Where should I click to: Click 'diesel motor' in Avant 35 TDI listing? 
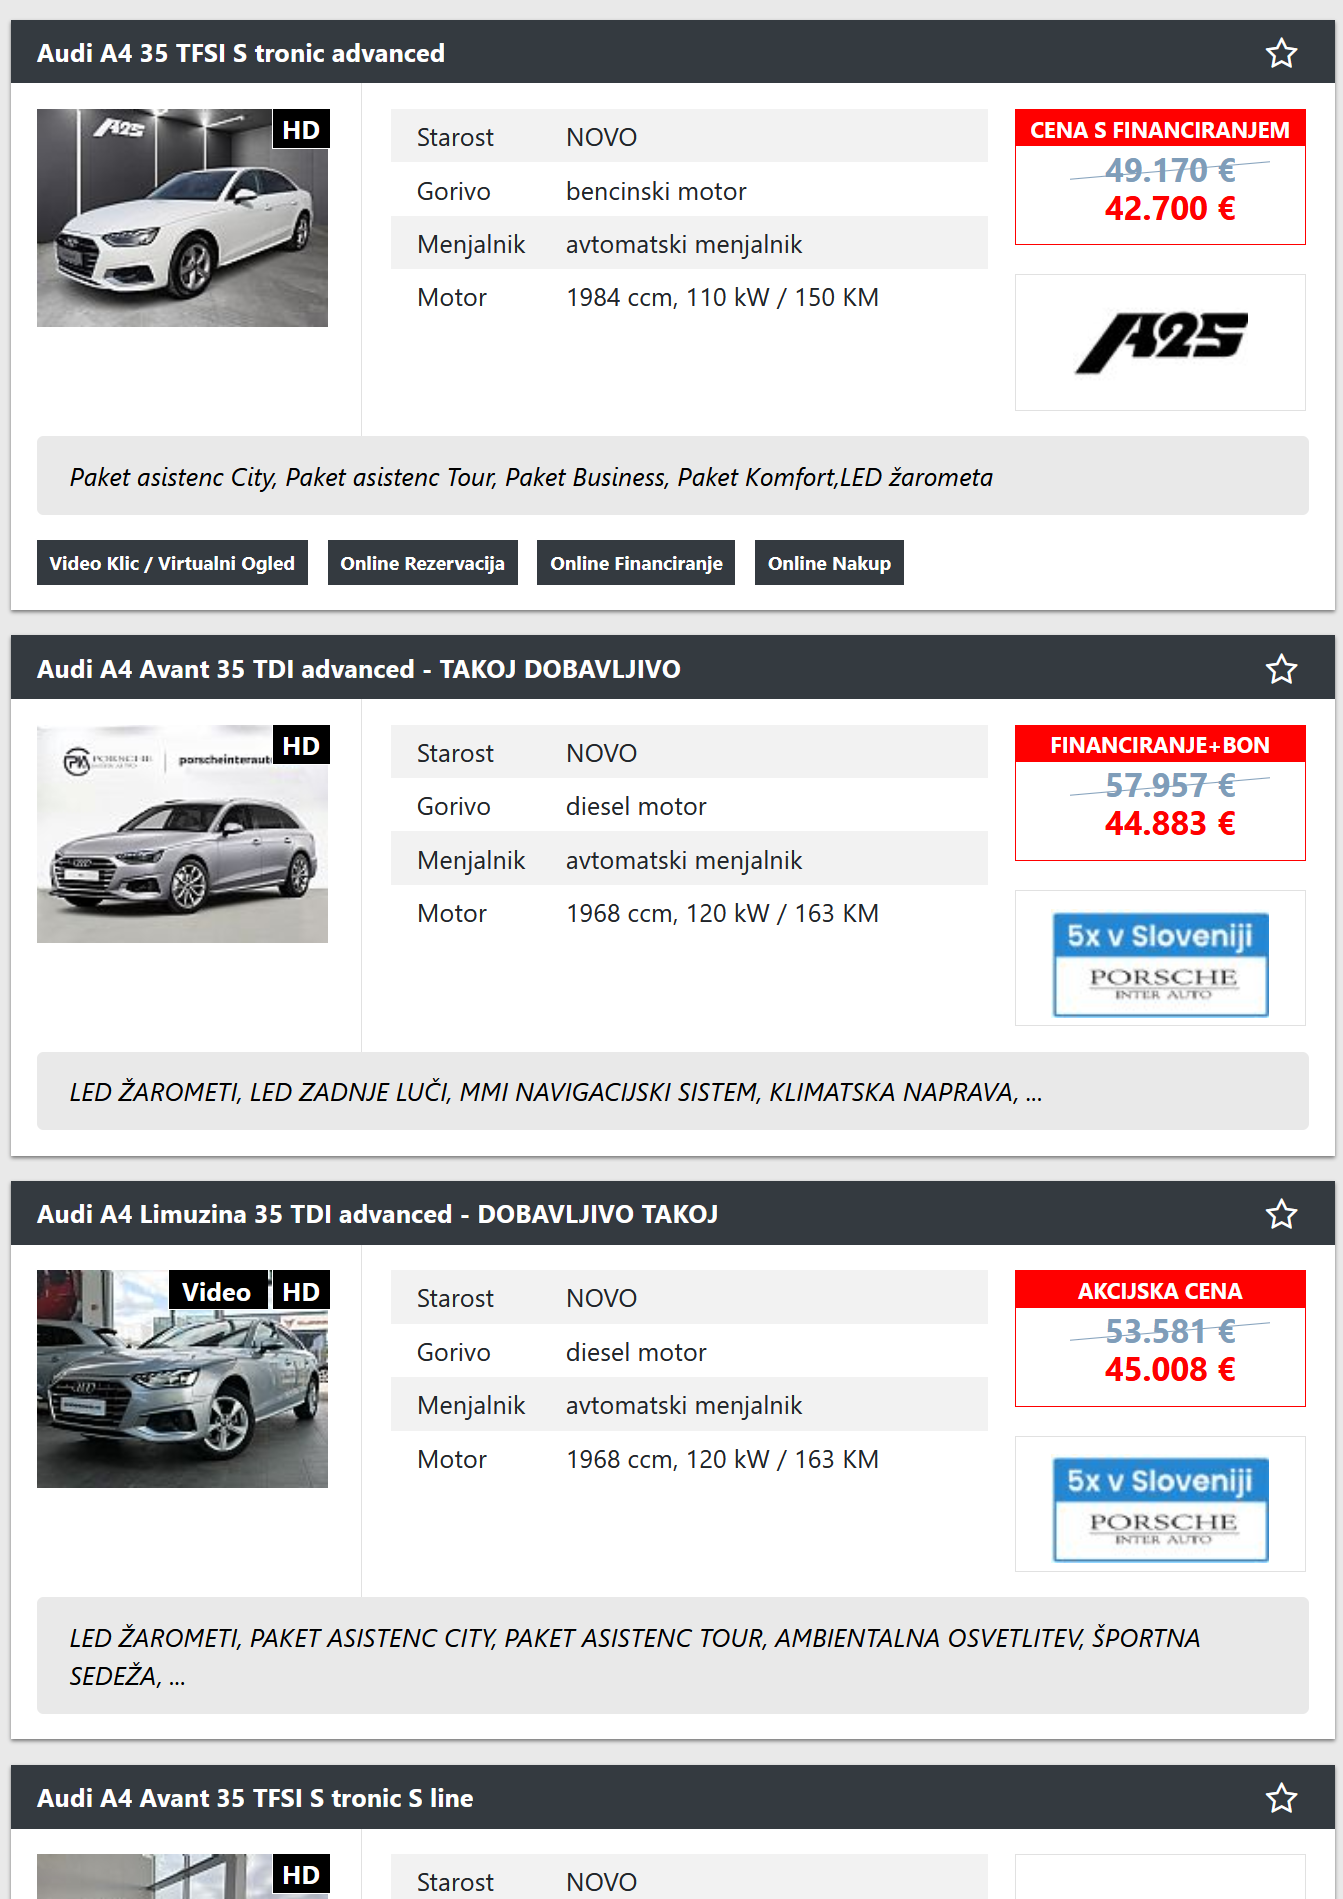click(636, 806)
